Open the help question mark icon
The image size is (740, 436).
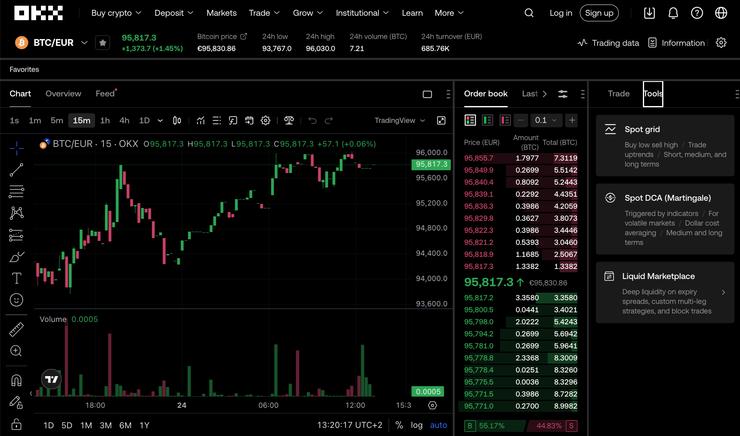coord(697,13)
